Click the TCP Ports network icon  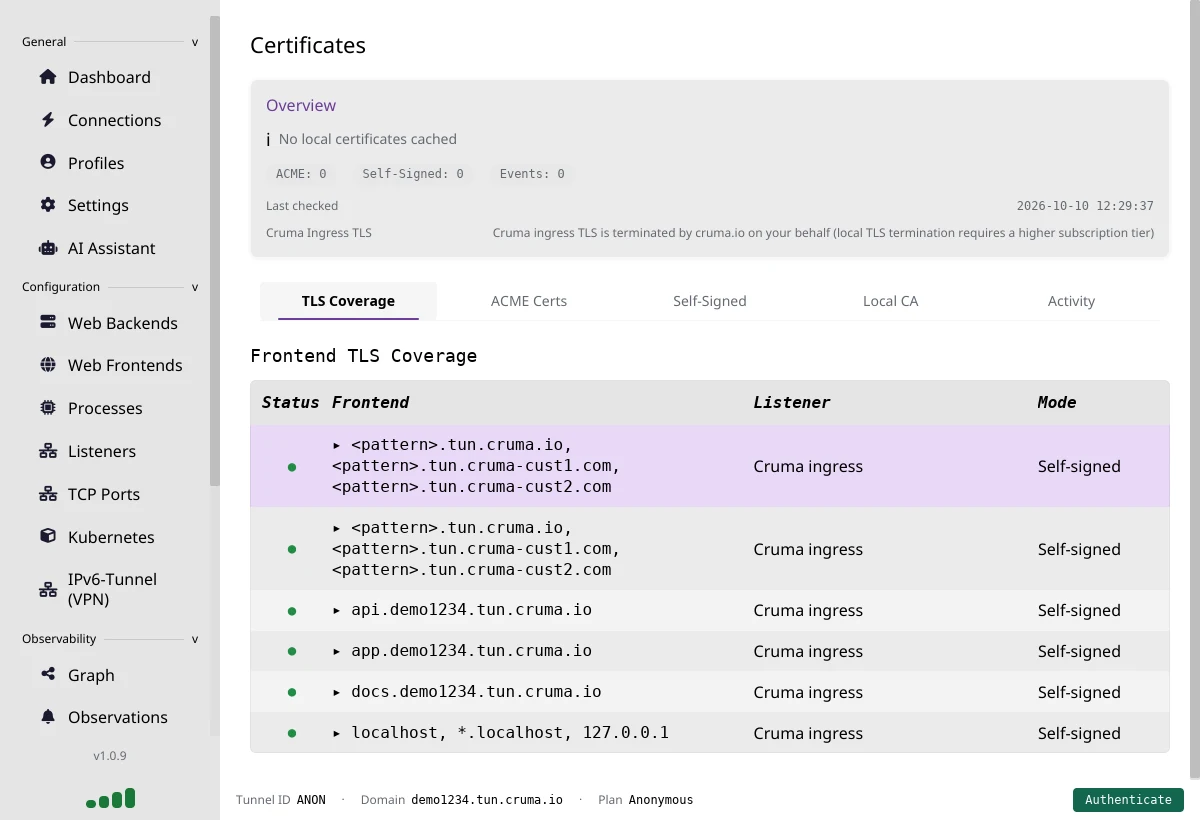[48, 494]
